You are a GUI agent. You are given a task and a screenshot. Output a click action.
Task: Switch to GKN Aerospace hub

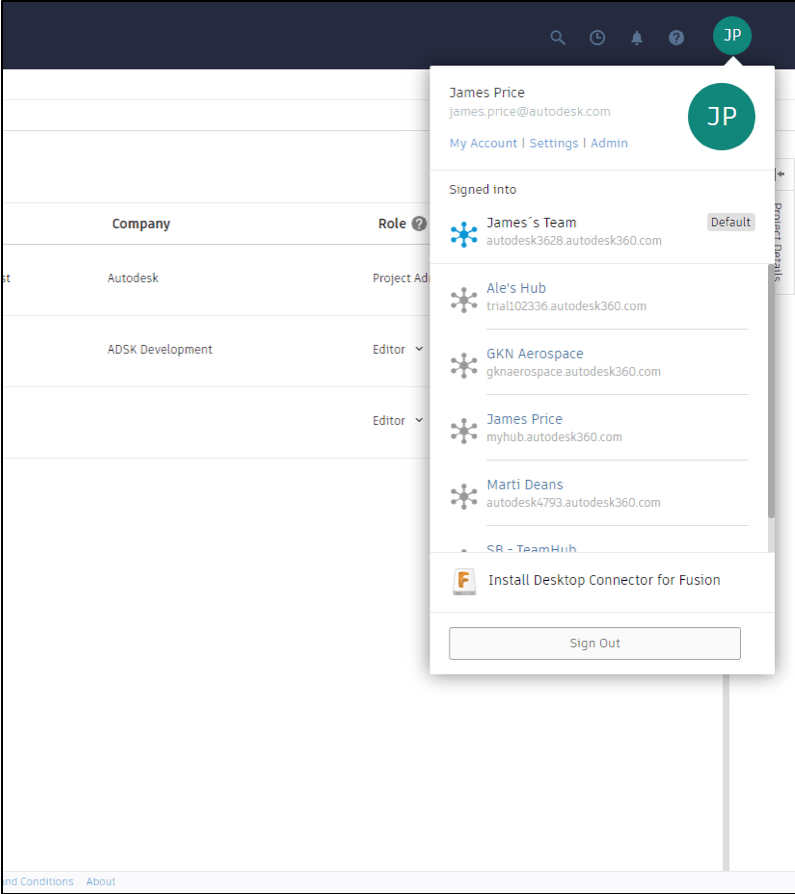pos(534,354)
